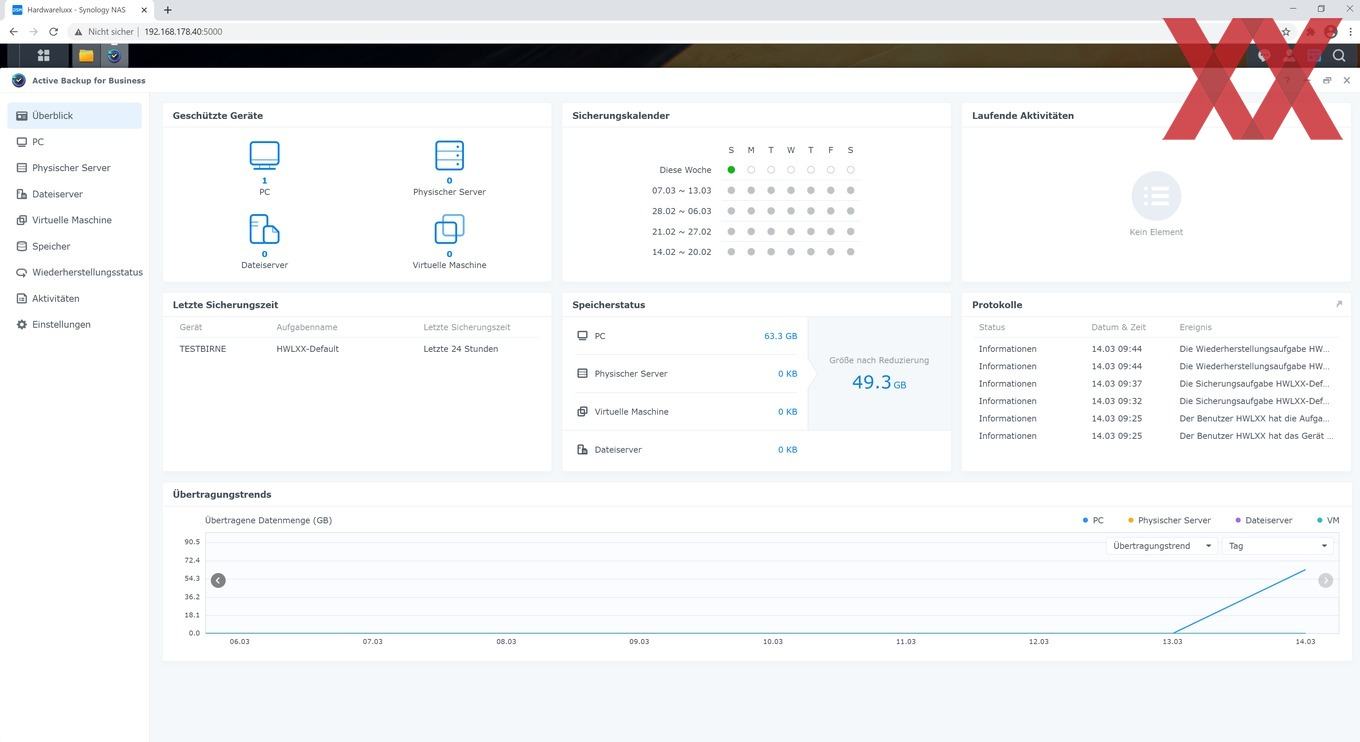Click Datum & Zeit column header in Protokolle
Image resolution: width=1360 pixels, height=742 pixels.
tap(1119, 327)
